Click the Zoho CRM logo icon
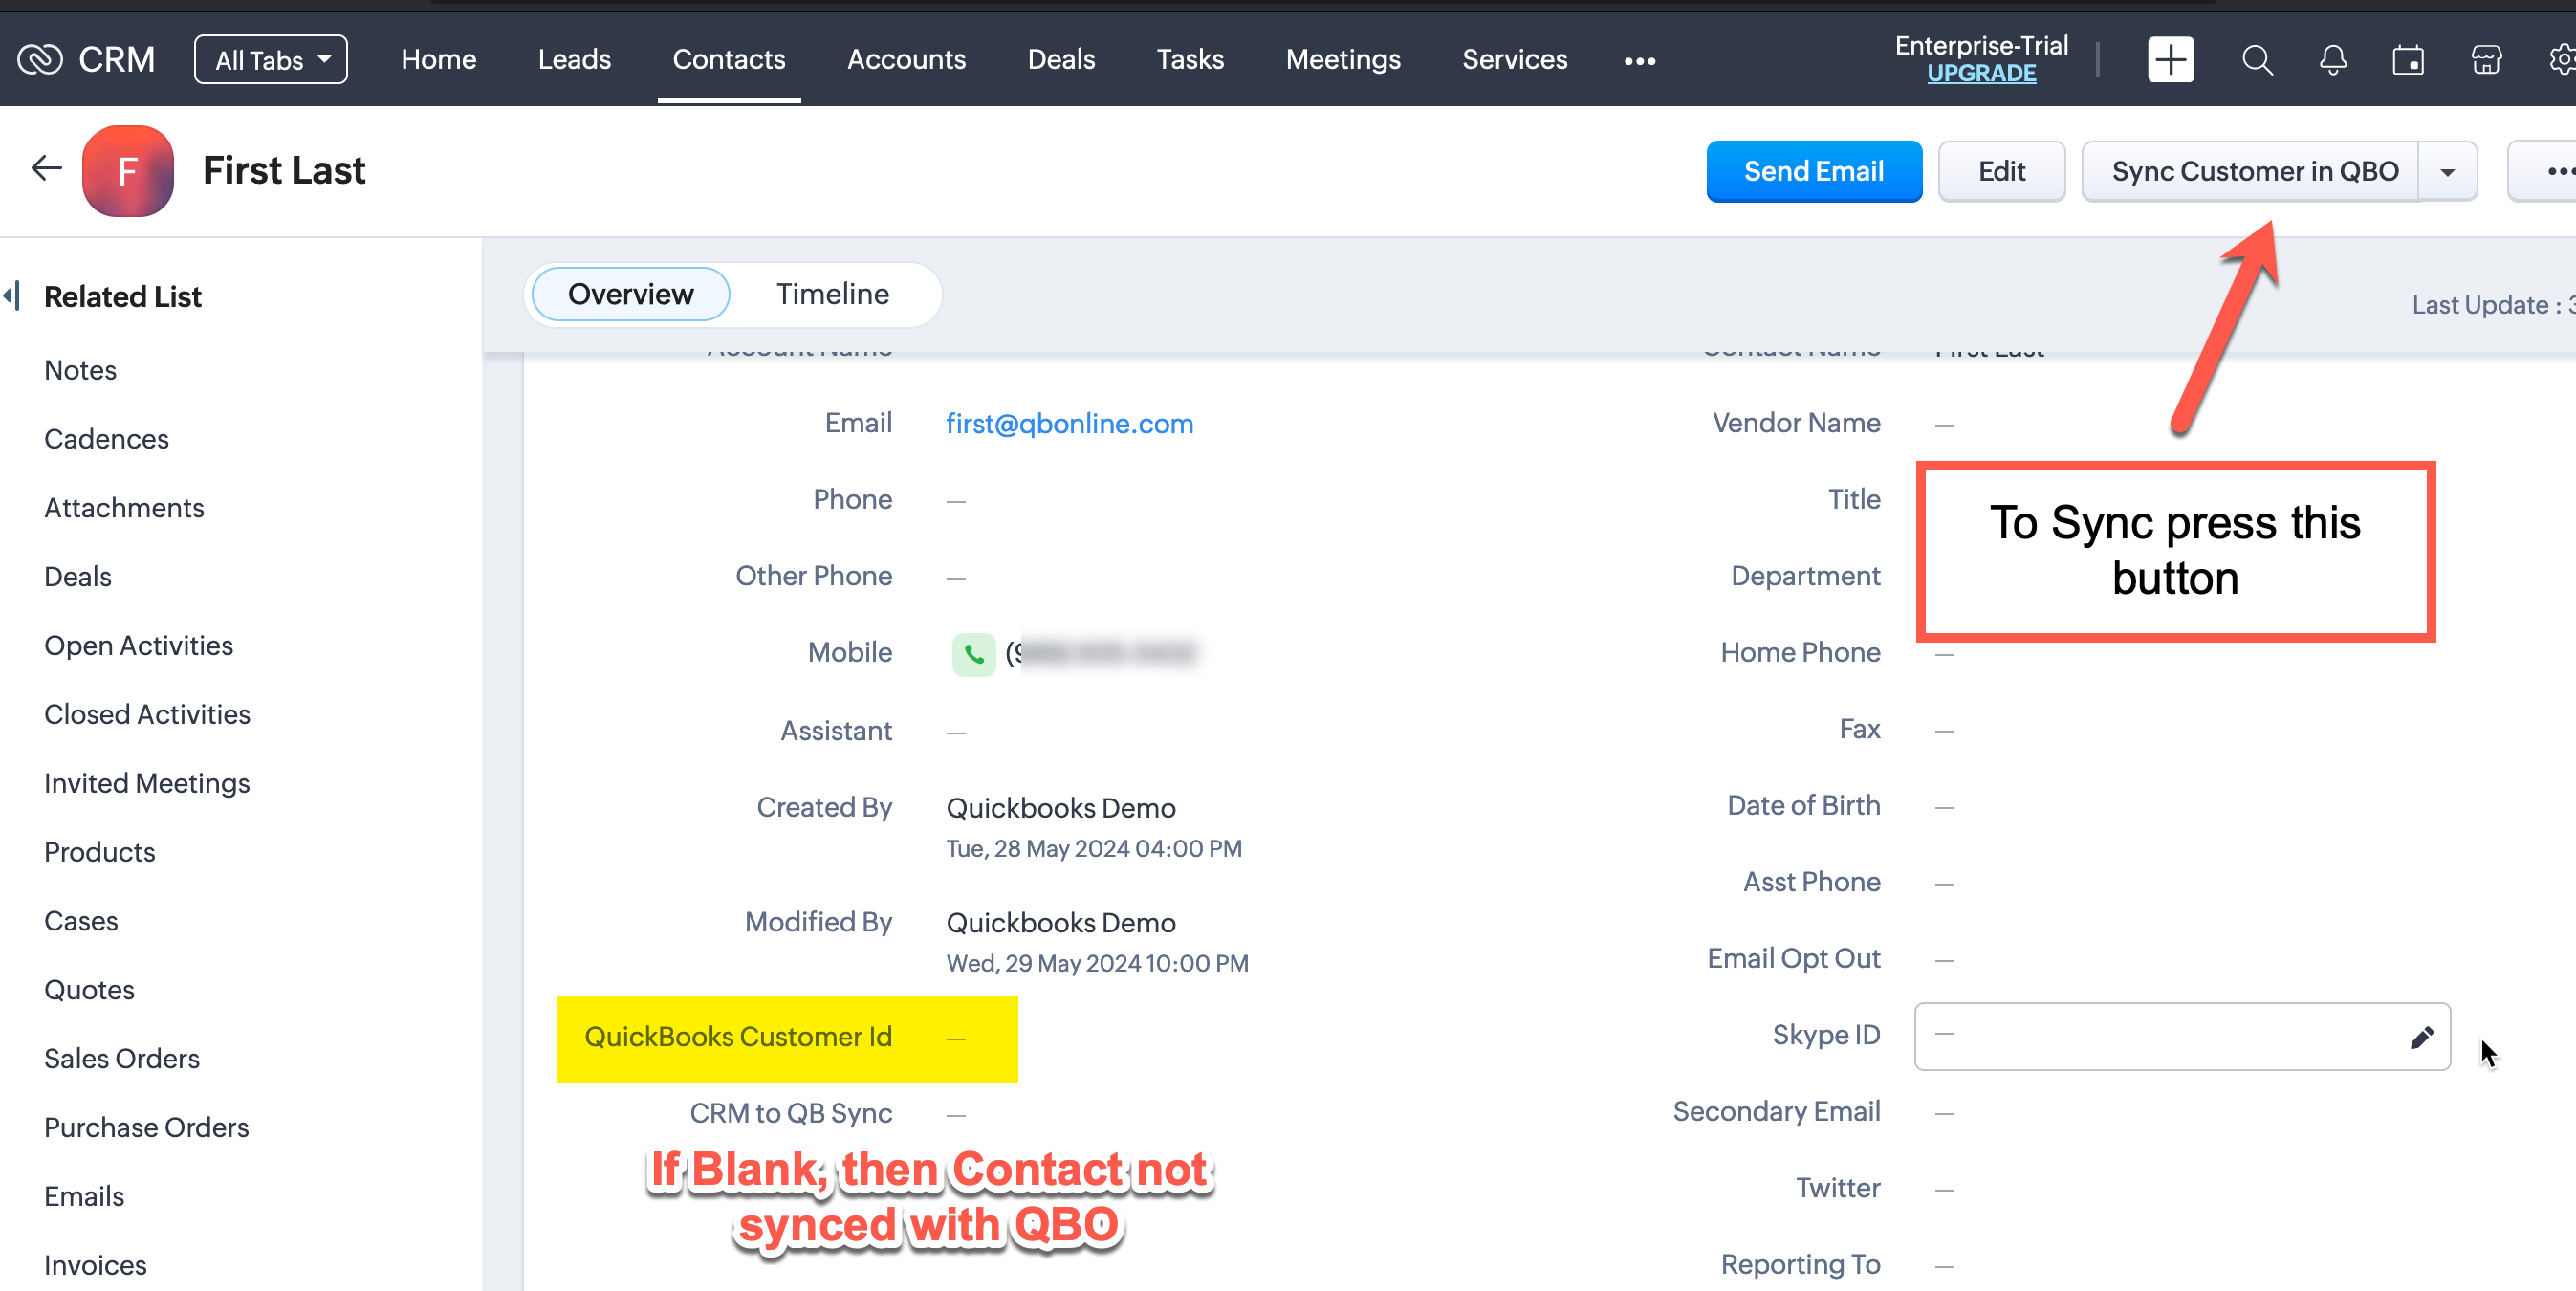The image size is (2576, 1291). coord(40,60)
